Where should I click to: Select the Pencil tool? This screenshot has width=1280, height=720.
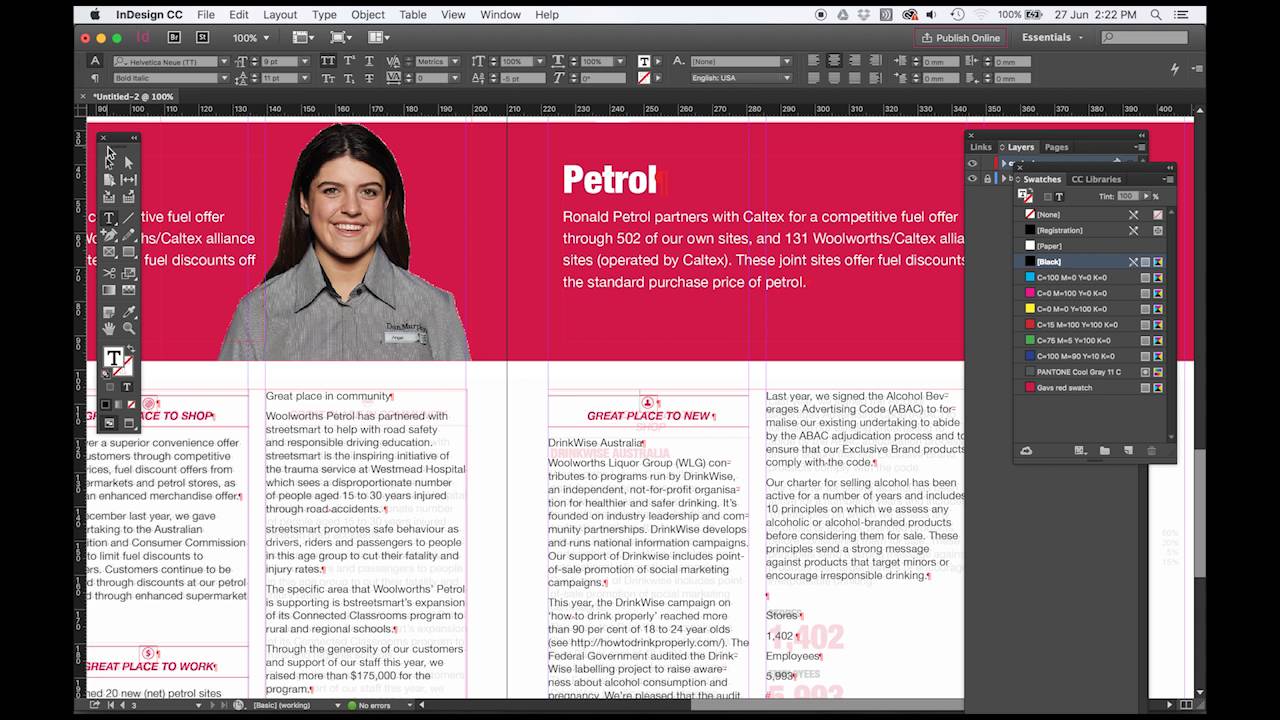(128, 236)
